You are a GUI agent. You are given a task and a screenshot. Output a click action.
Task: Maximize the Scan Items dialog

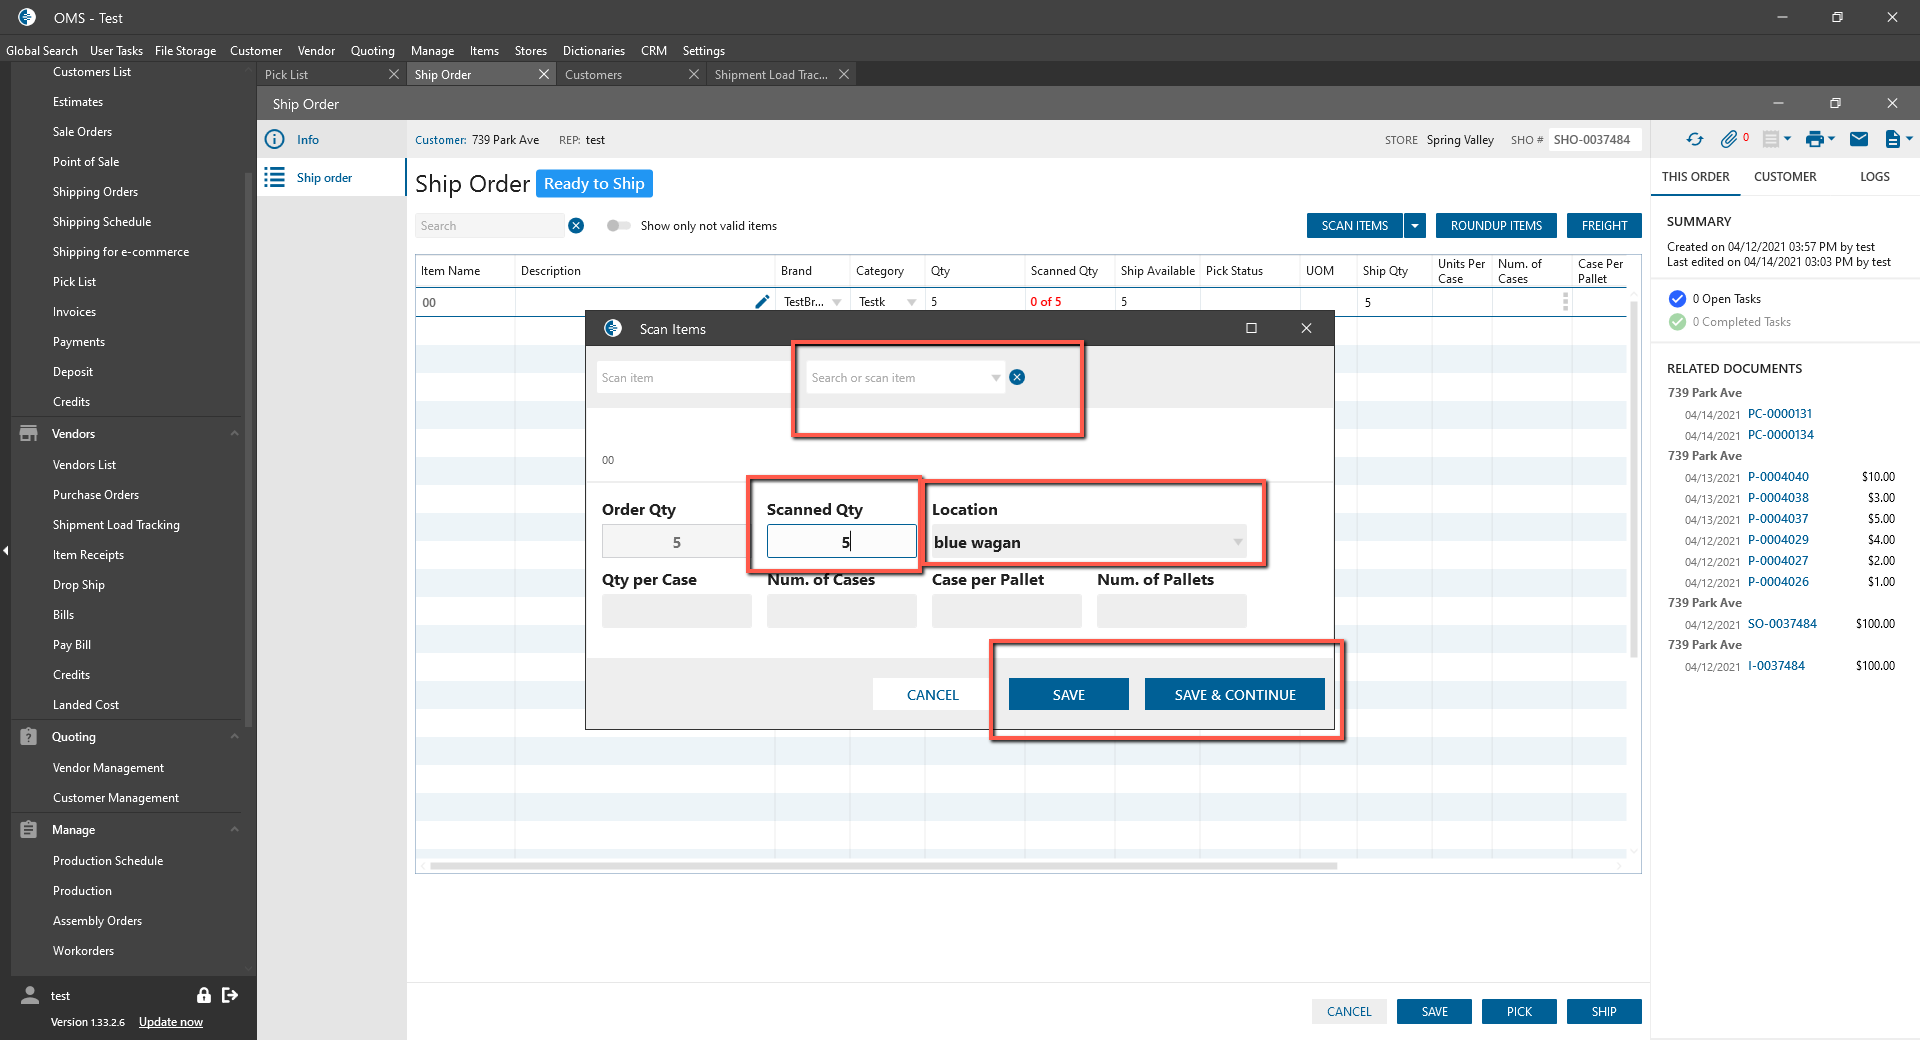pyautogui.click(x=1251, y=328)
